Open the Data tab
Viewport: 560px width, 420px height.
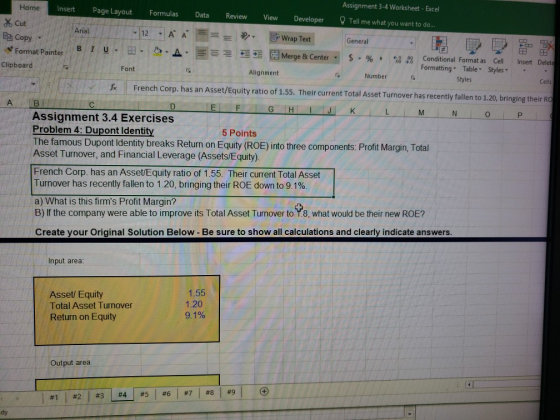pyautogui.click(x=202, y=15)
